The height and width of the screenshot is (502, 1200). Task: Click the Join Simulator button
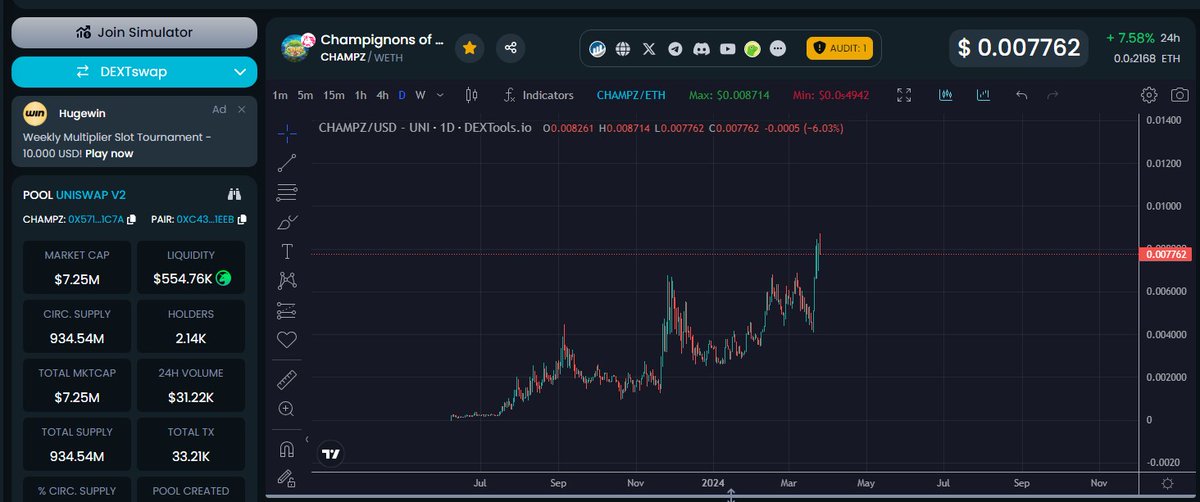tap(134, 32)
